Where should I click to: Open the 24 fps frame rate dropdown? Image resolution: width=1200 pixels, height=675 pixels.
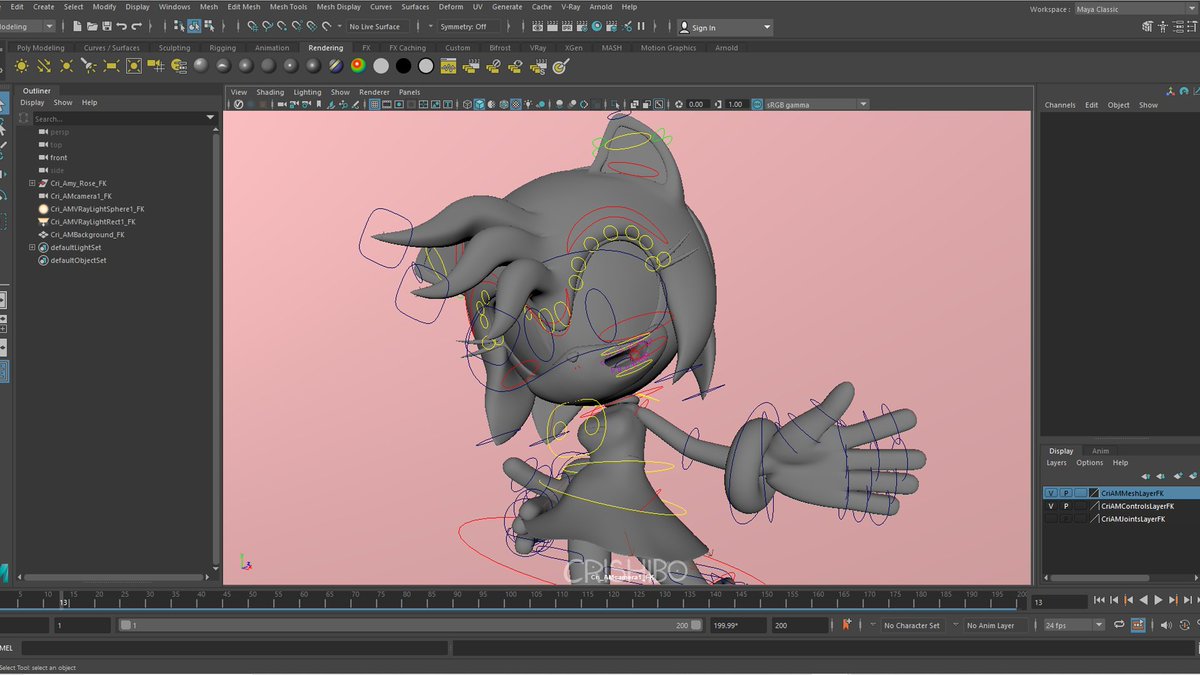pos(1073,625)
